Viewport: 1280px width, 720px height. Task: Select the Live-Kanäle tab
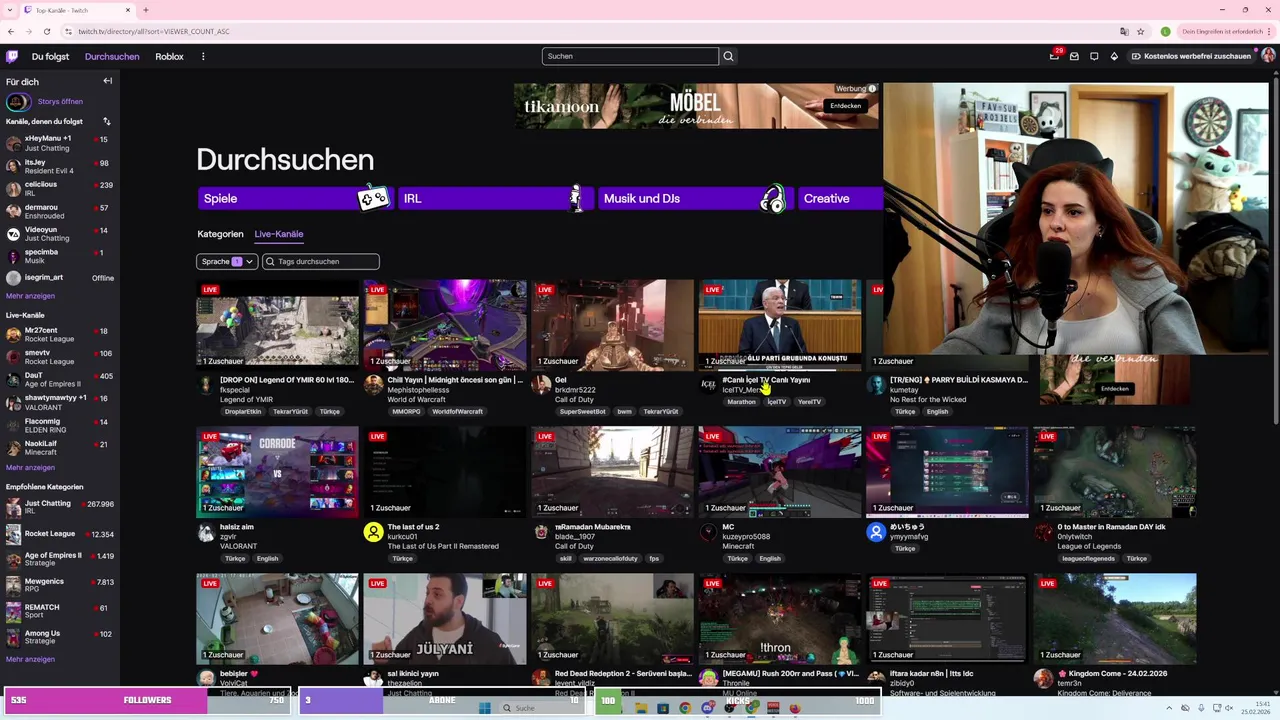[x=279, y=234]
